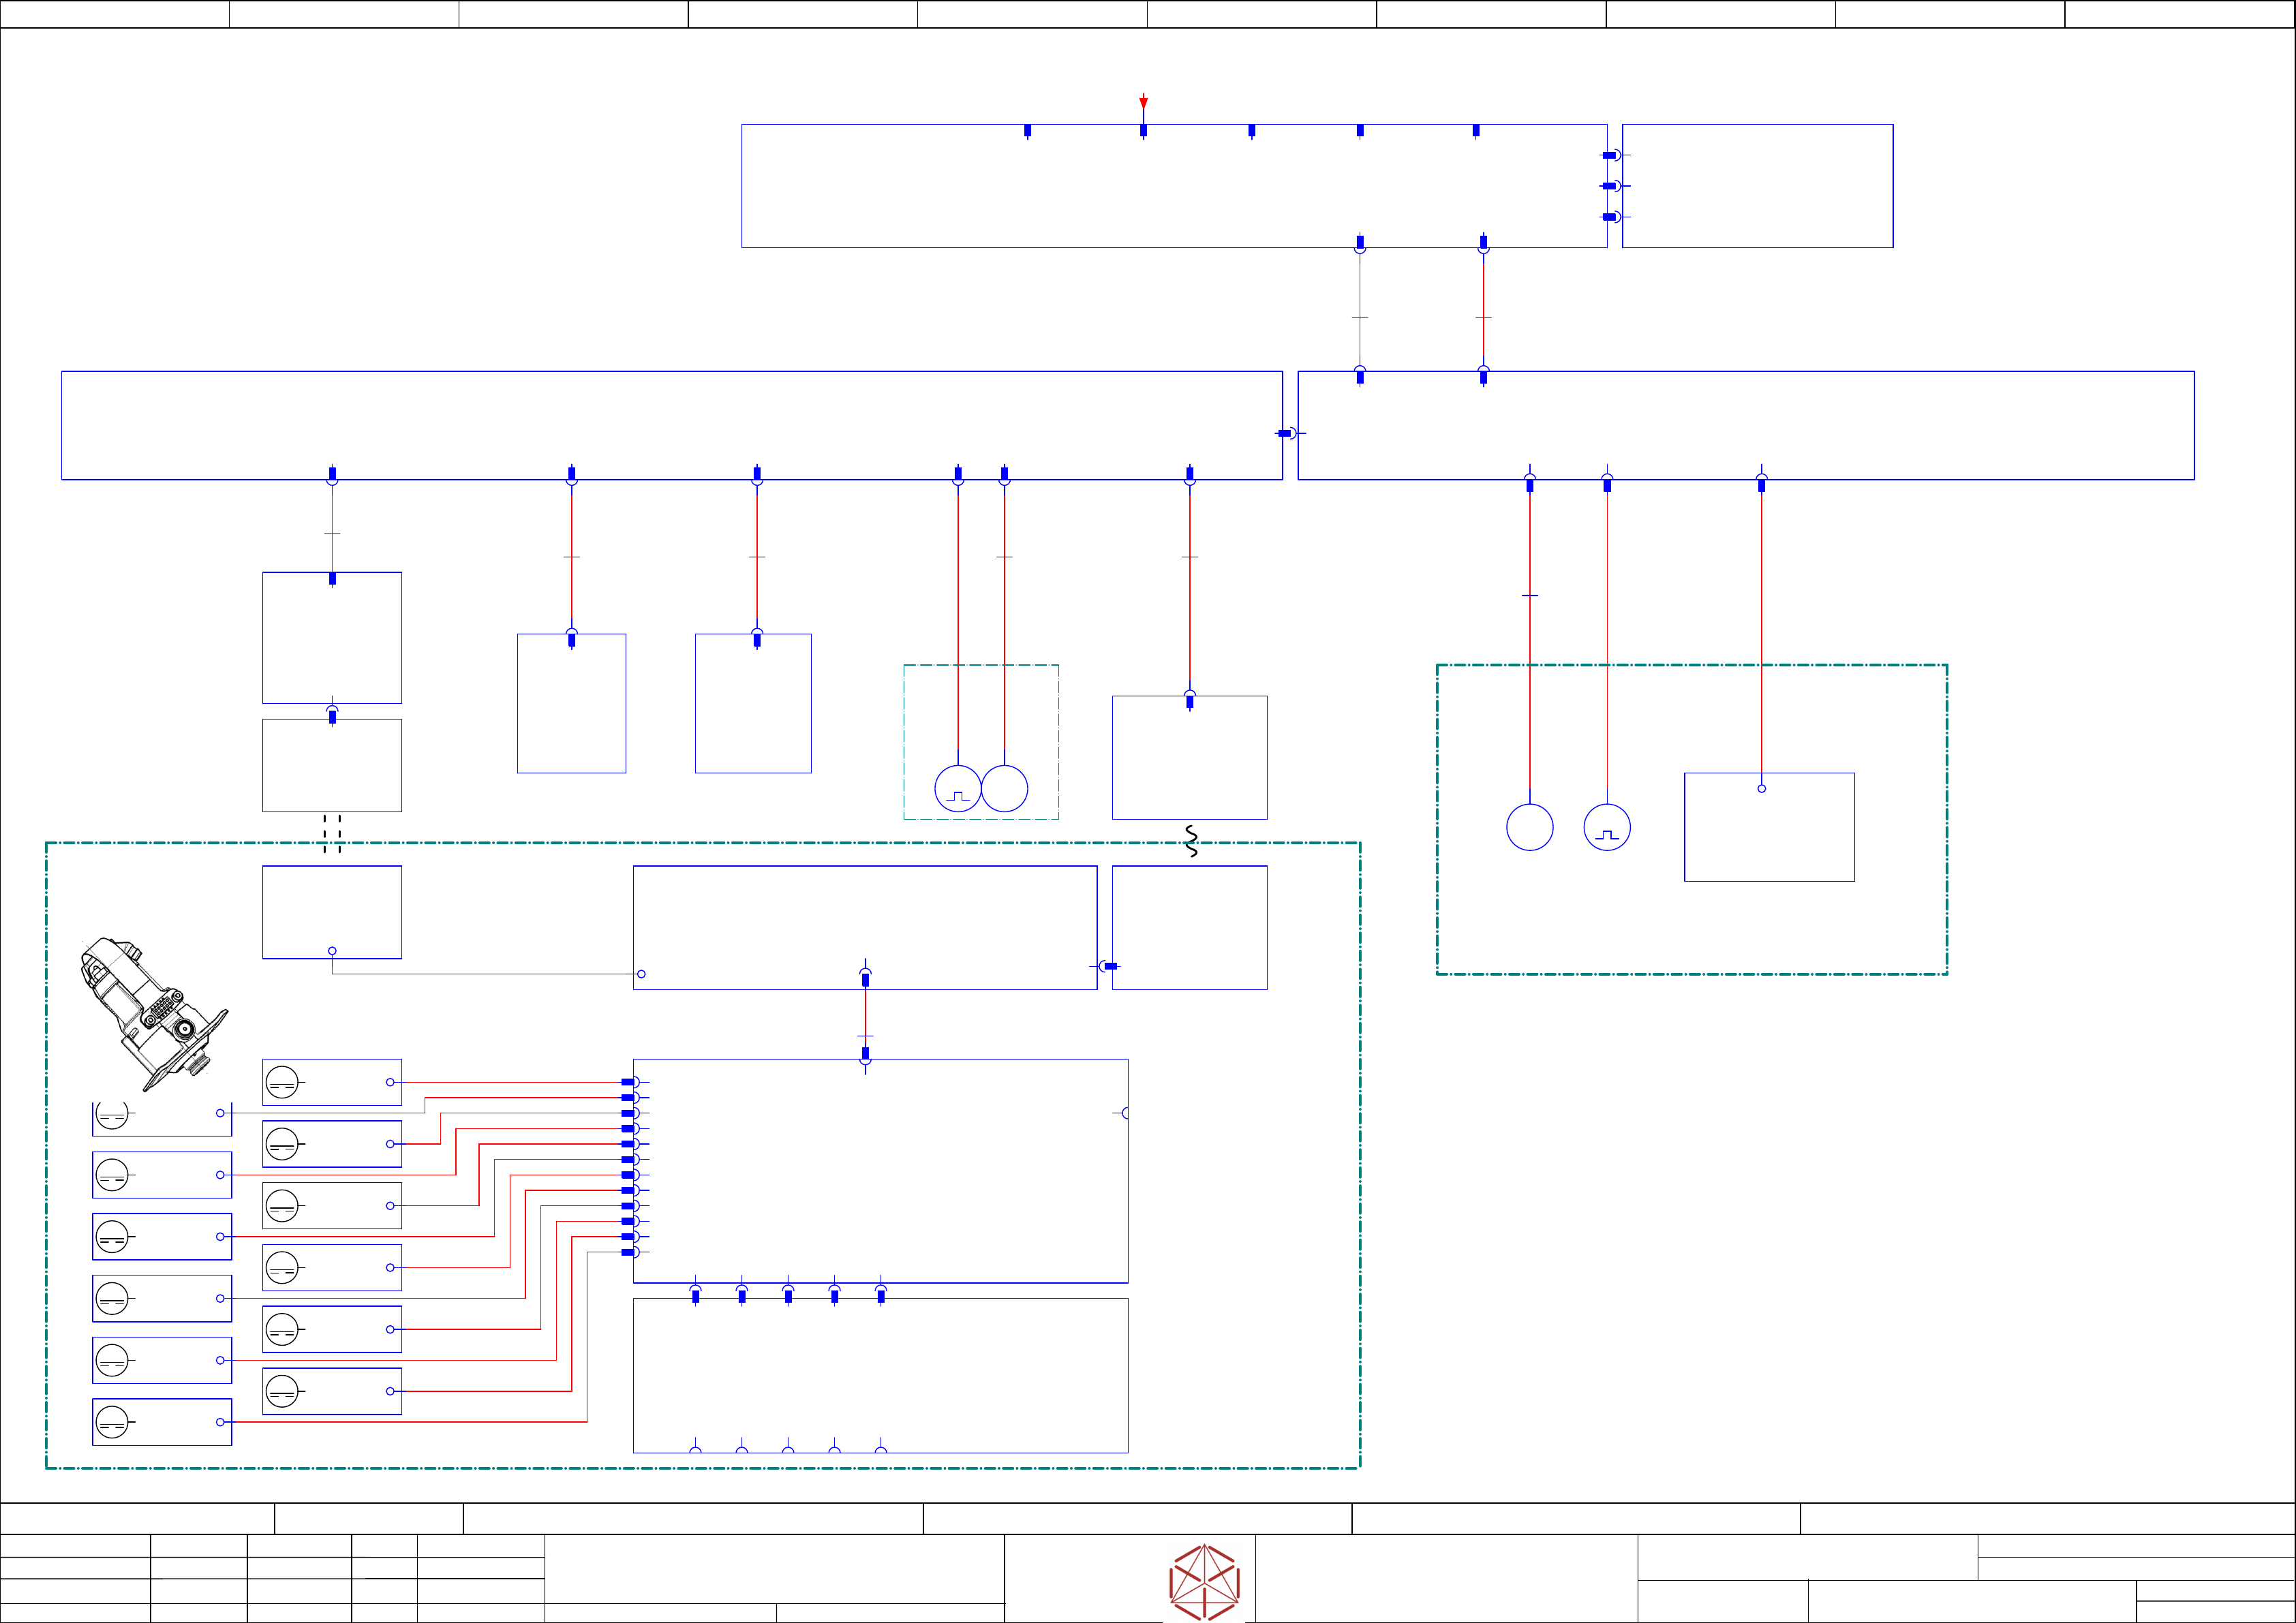The image size is (2296, 1623).
Task: Click ring terminal inside box in right dashed region
Action: coord(1761,788)
